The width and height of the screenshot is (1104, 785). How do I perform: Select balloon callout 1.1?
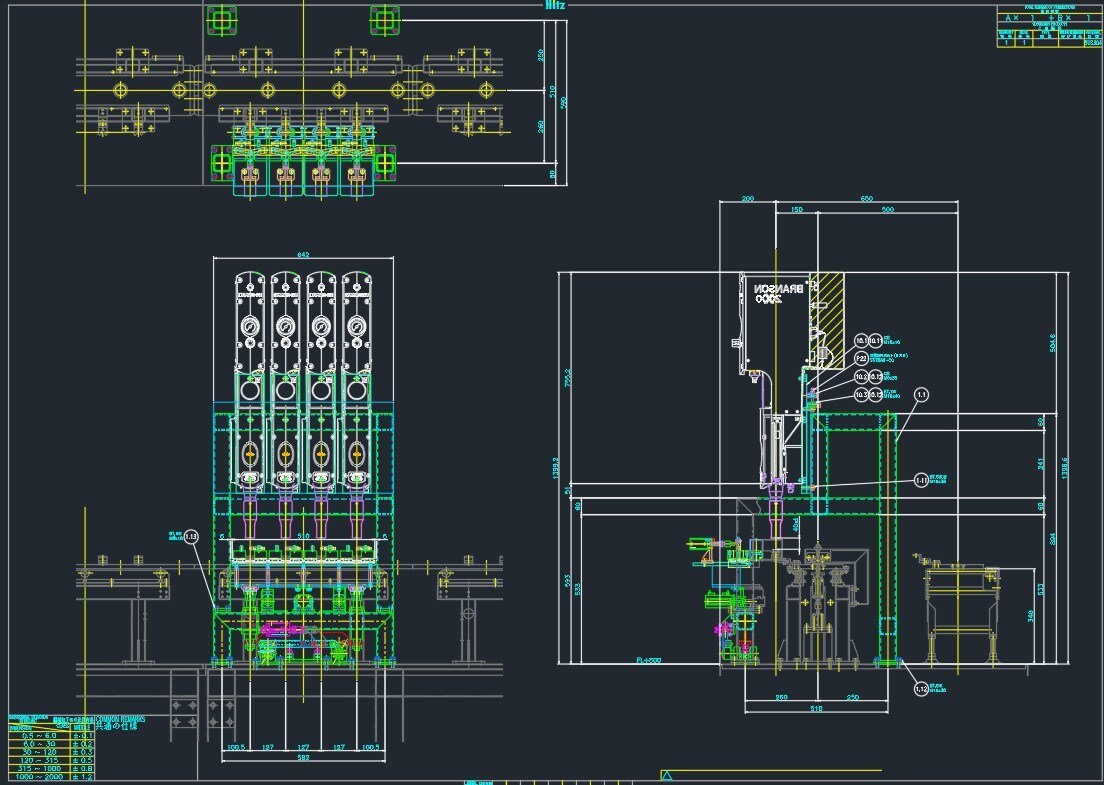tap(922, 395)
